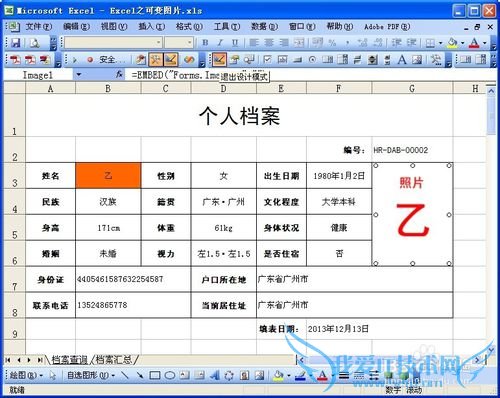Toggle Italic formatting
The image size is (500, 398).
(220, 43)
